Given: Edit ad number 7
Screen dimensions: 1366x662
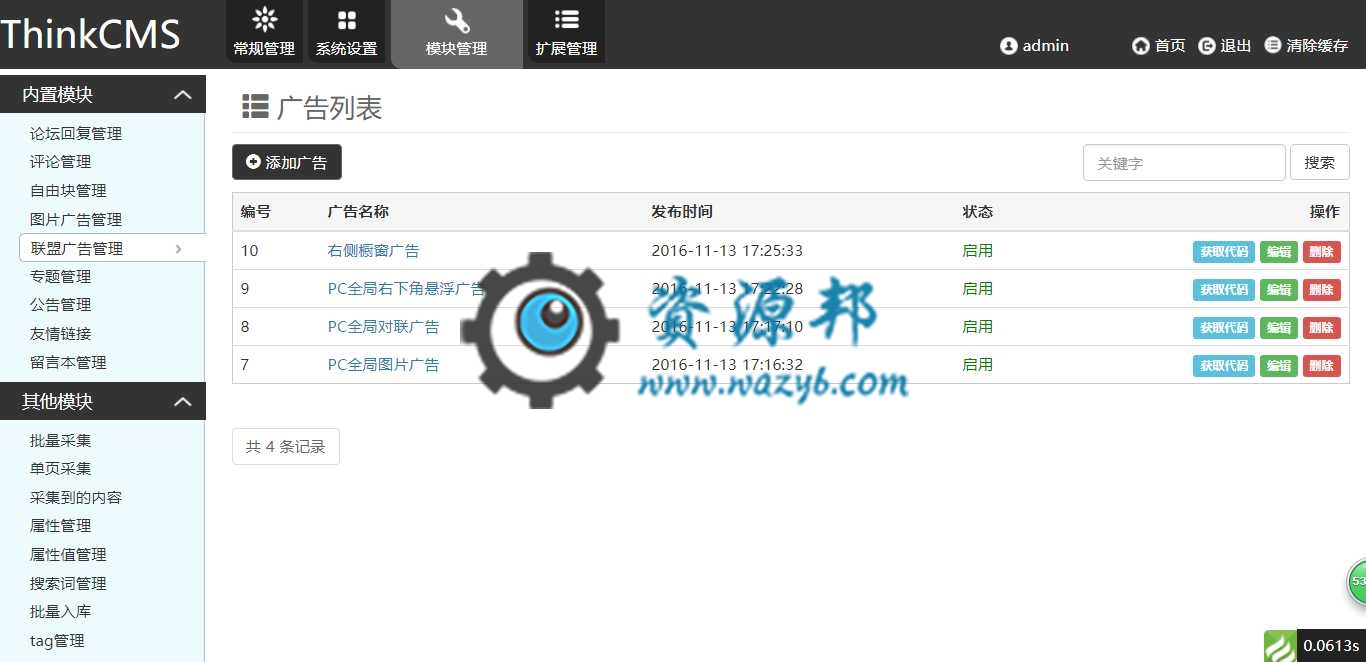Looking at the screenshot, I should (1279, 366).
